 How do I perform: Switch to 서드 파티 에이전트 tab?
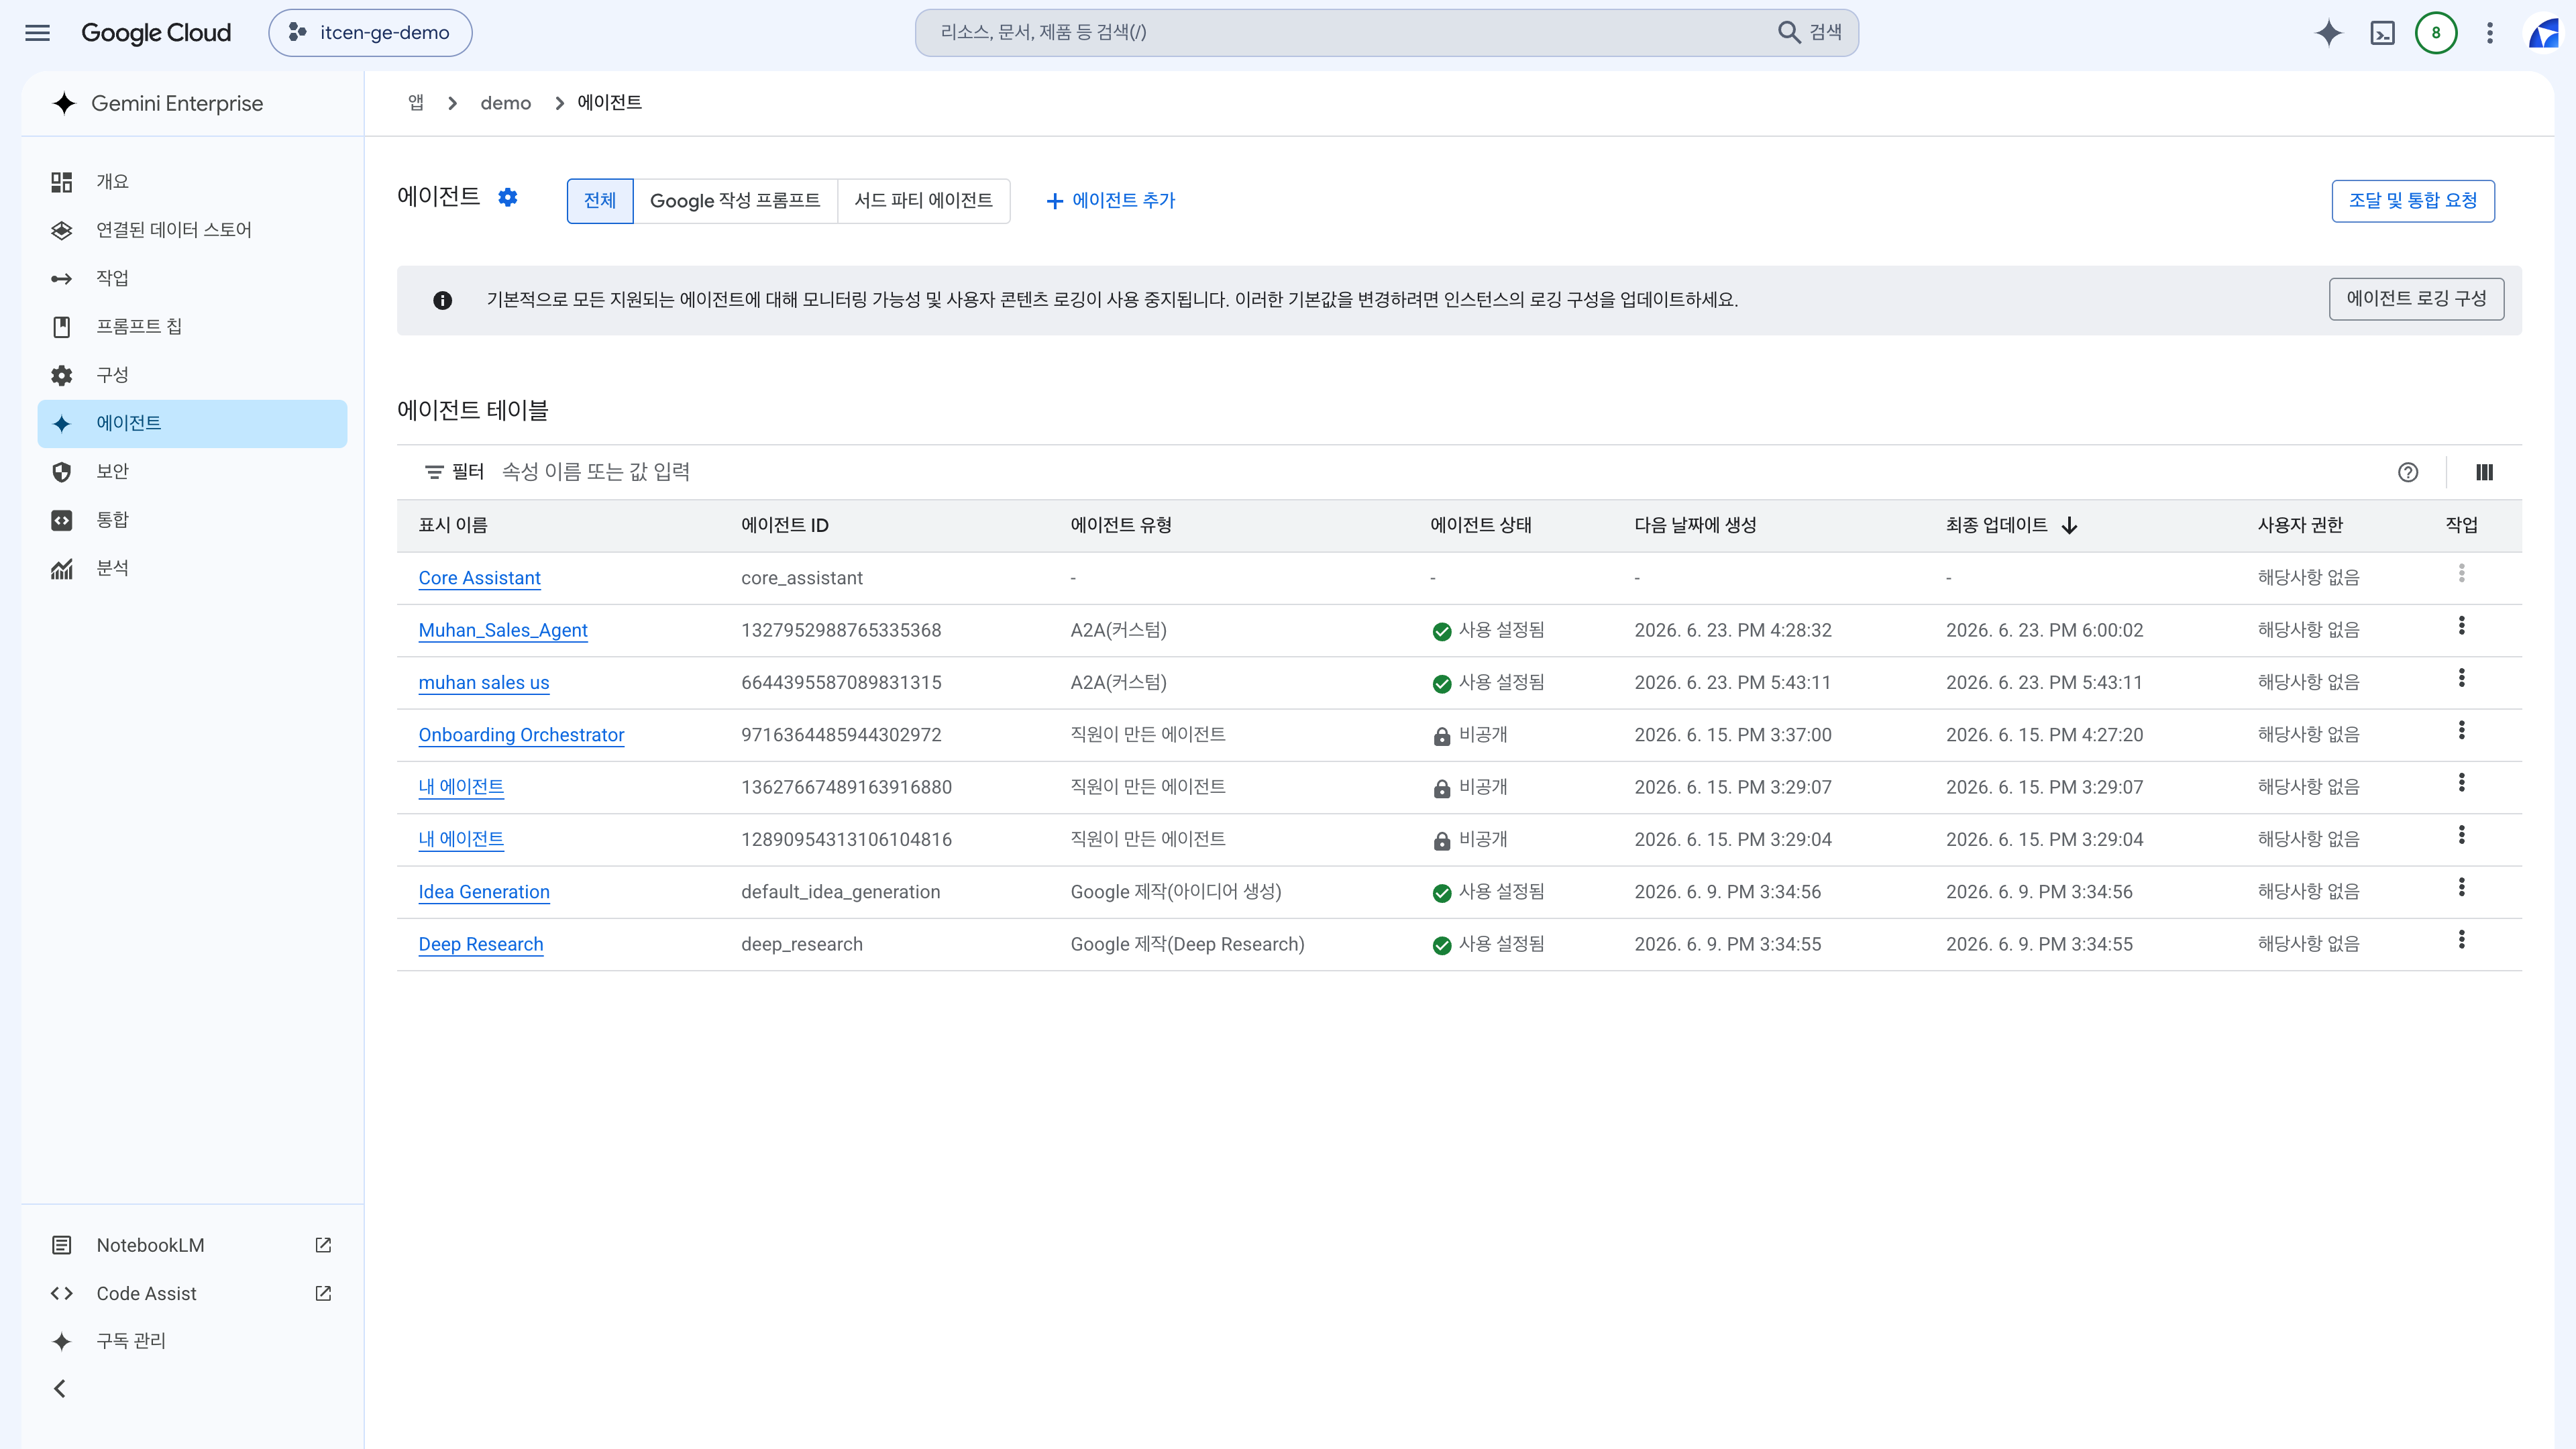click(x=924, y=200)
